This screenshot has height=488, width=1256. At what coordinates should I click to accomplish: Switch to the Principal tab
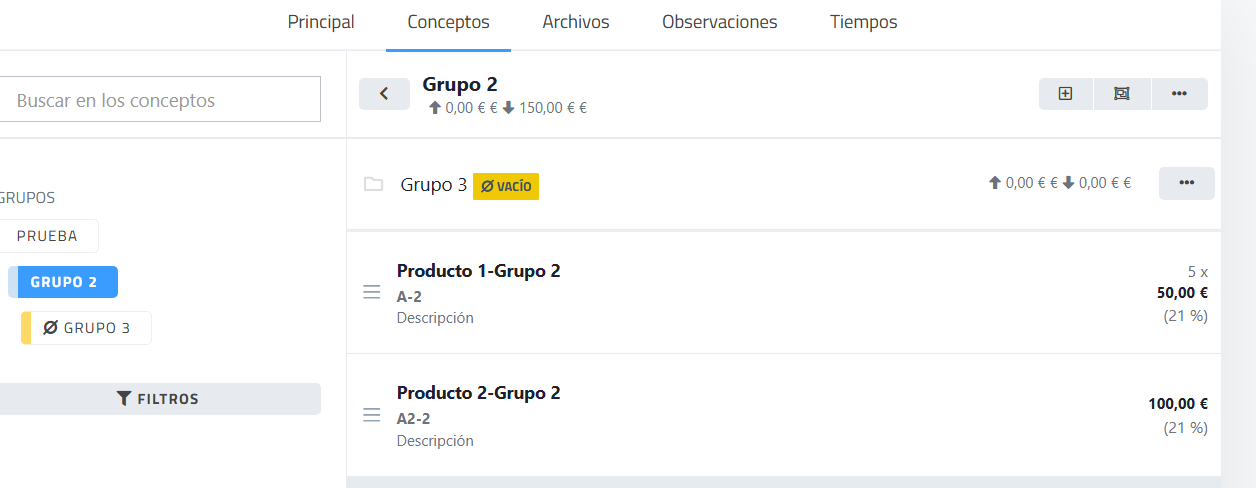tap(321, 22)
